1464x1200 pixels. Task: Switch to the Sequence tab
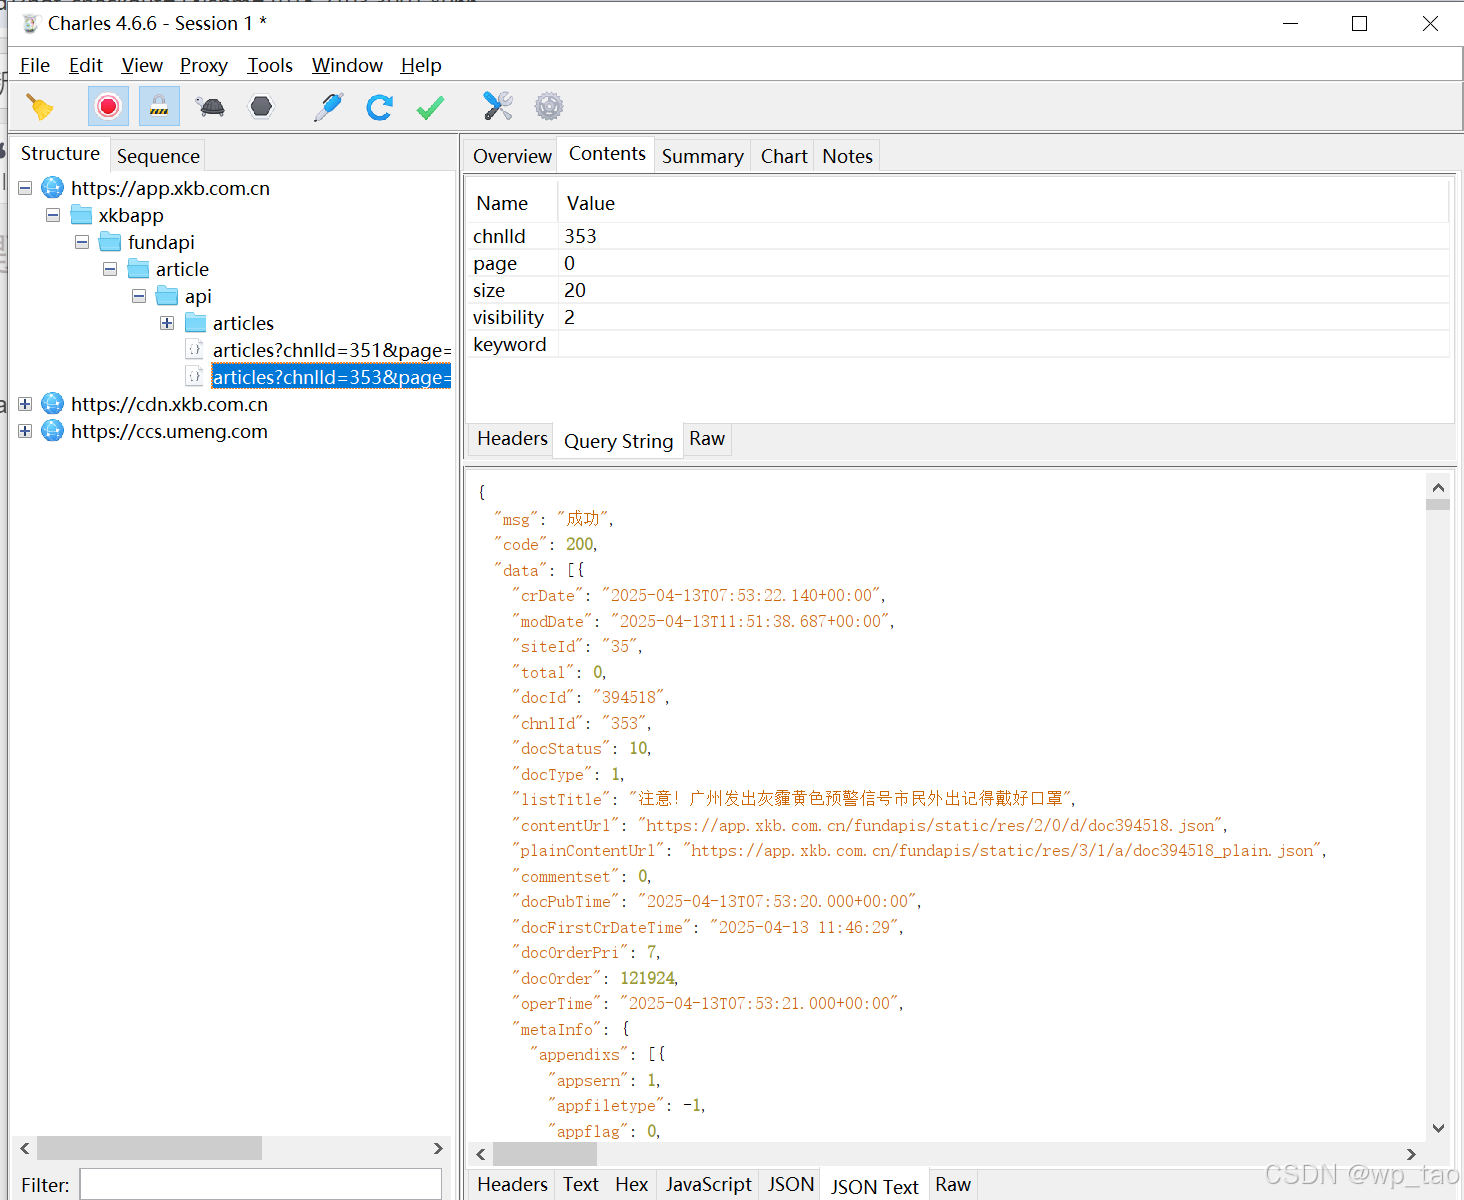pyautogui.click(x=158, y=156)
